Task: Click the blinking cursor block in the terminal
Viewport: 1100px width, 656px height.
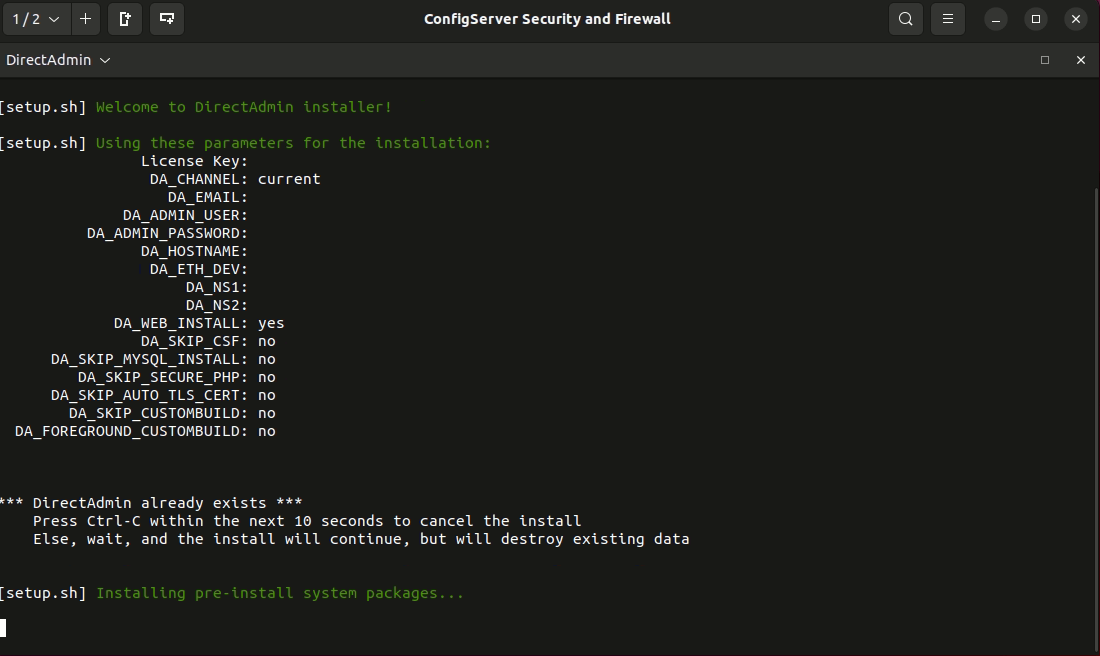Action: point(4,628)
